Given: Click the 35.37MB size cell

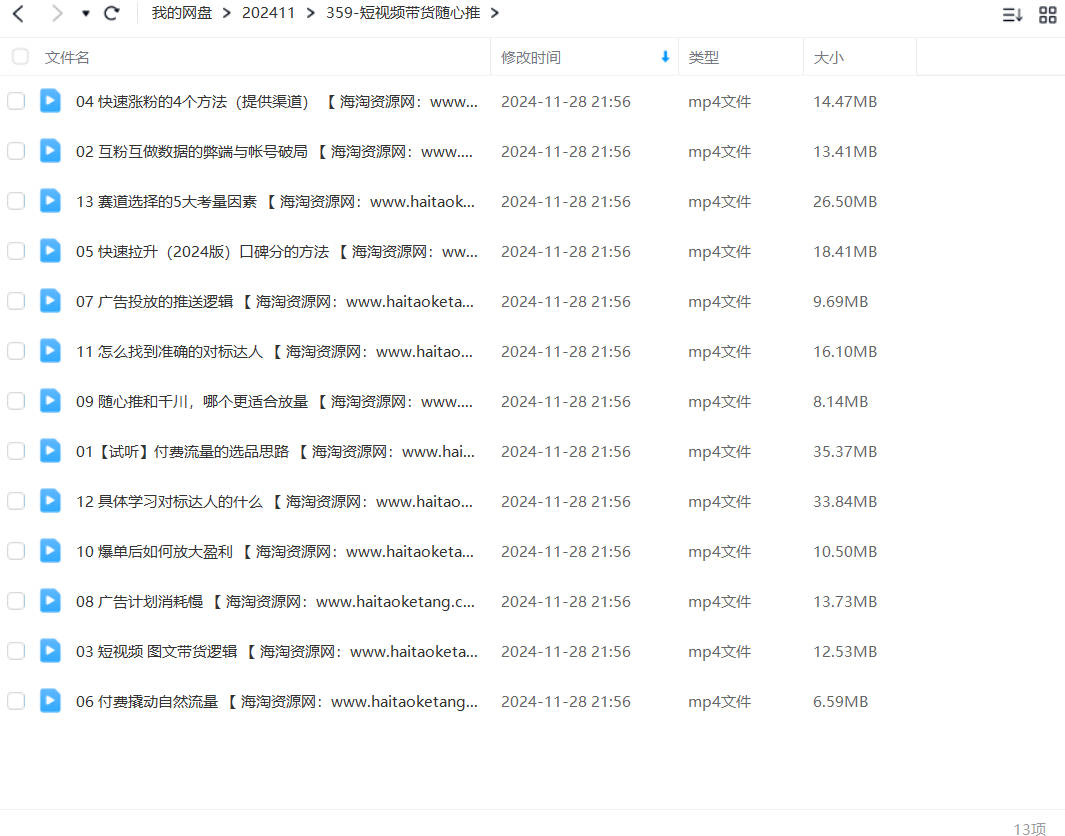Looking at the screenshot, I should tap(845, 451).
